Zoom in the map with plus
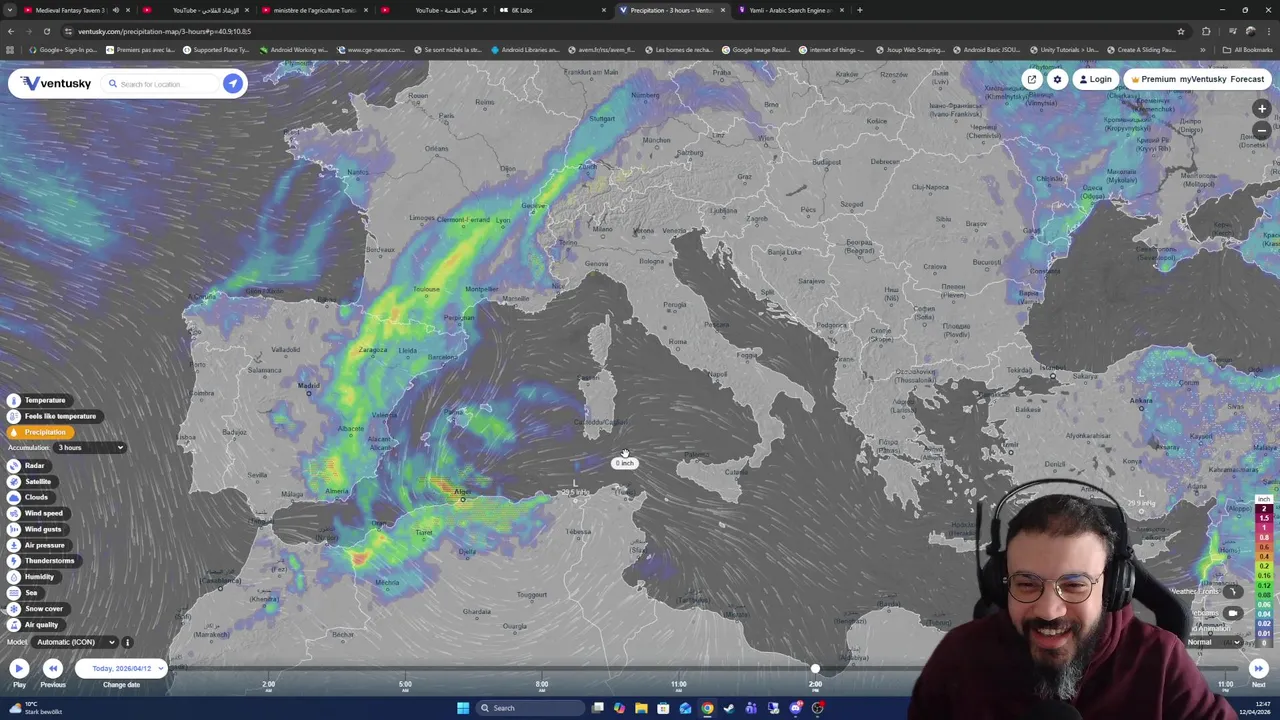Screen dimensions: 1280x720 [1262, 108]
